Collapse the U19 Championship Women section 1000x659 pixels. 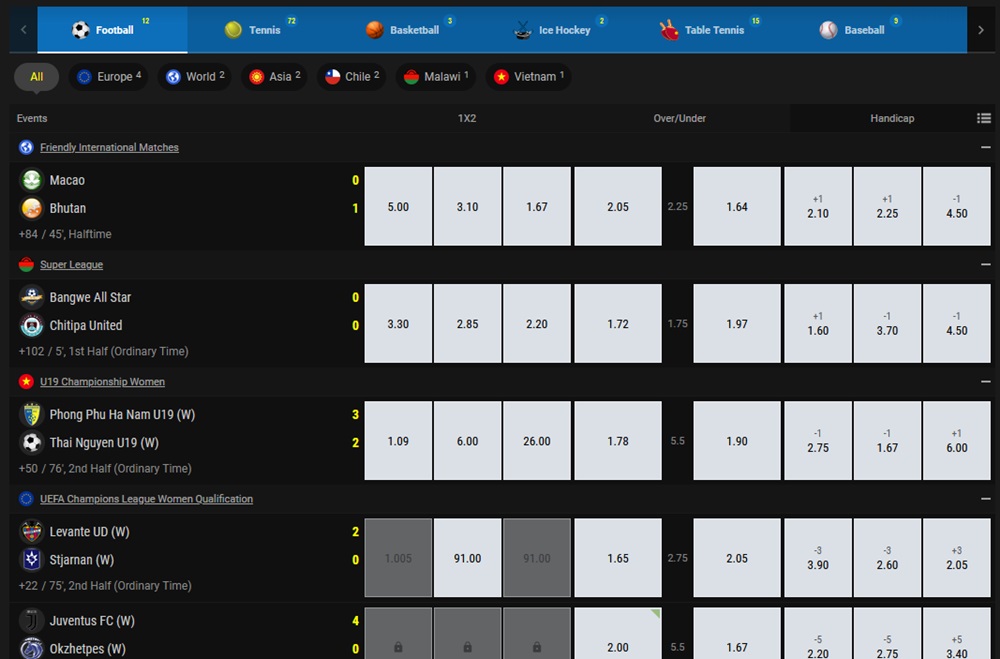[x=985, y=381]
